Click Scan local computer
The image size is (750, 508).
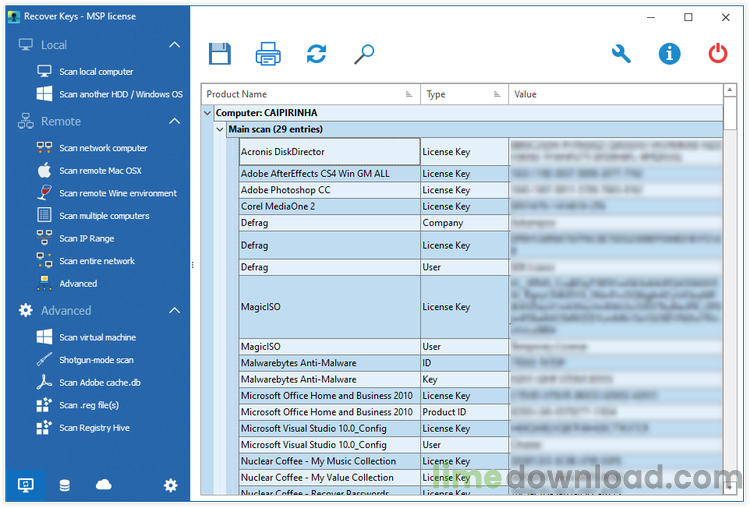click(95, 72)
